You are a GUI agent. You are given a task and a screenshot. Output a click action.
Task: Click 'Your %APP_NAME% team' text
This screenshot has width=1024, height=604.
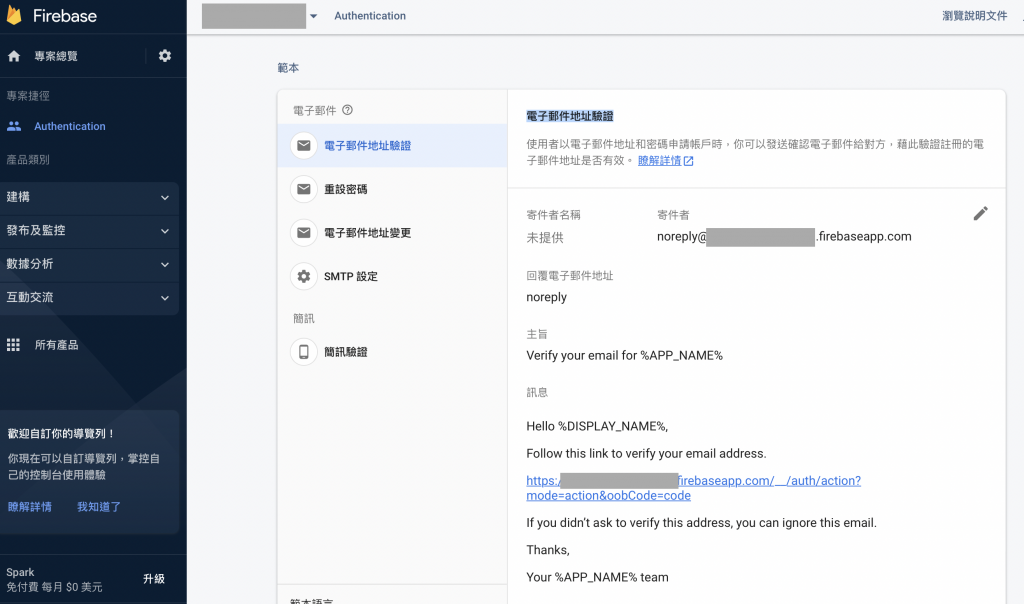click(598, 577)
